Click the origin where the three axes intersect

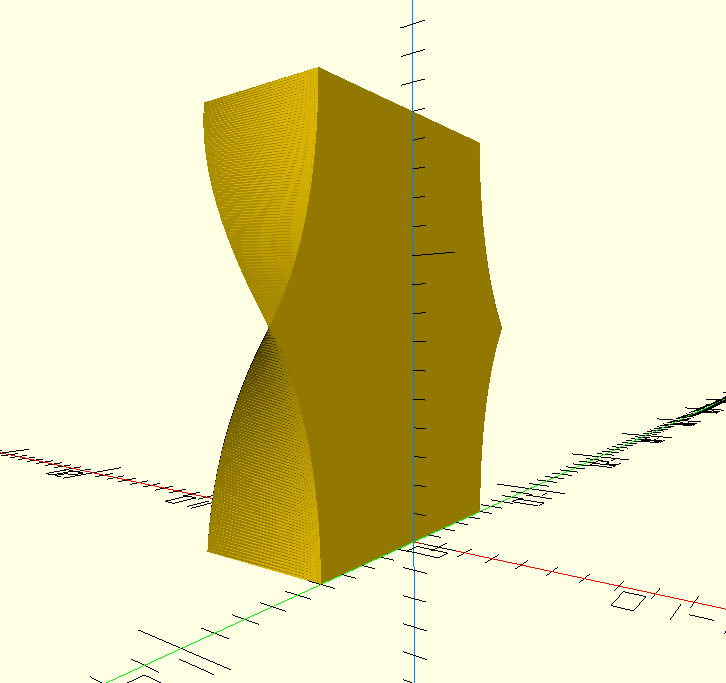point(413,545)
